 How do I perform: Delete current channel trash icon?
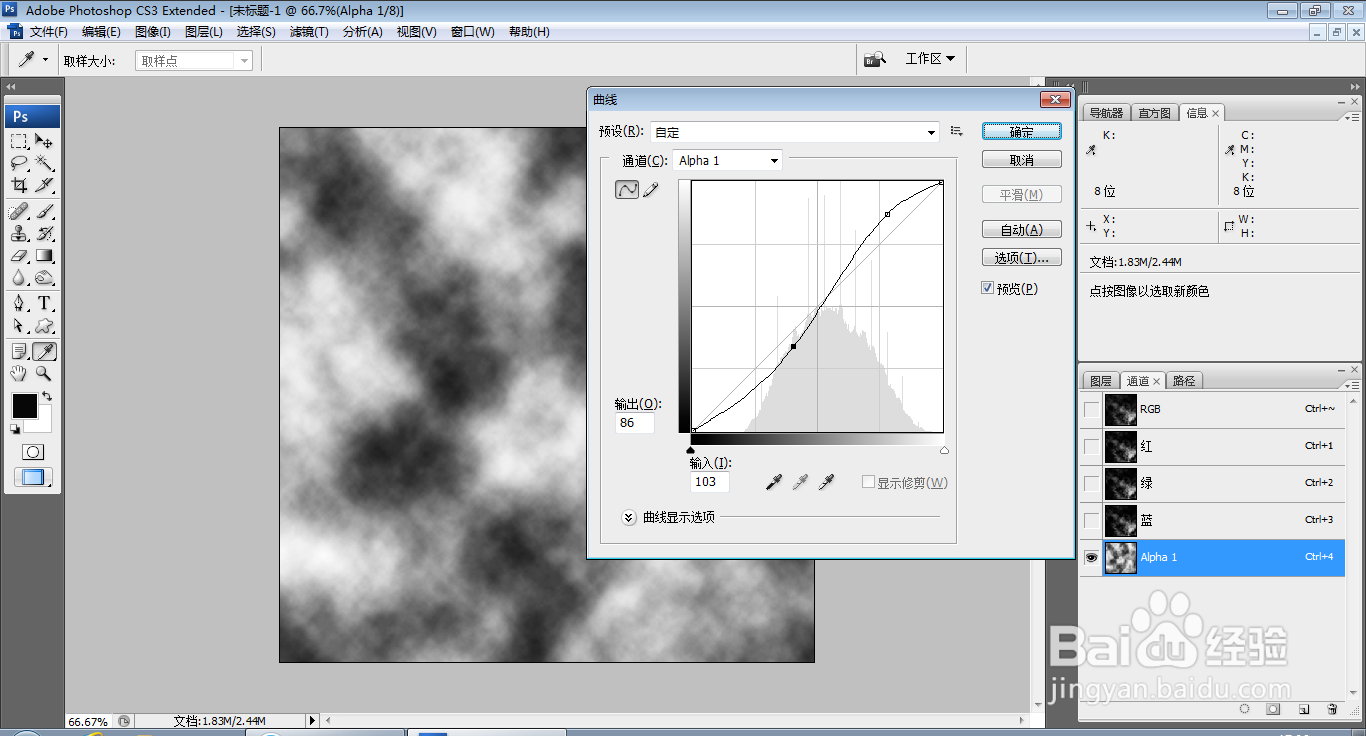pos(1332,709)
